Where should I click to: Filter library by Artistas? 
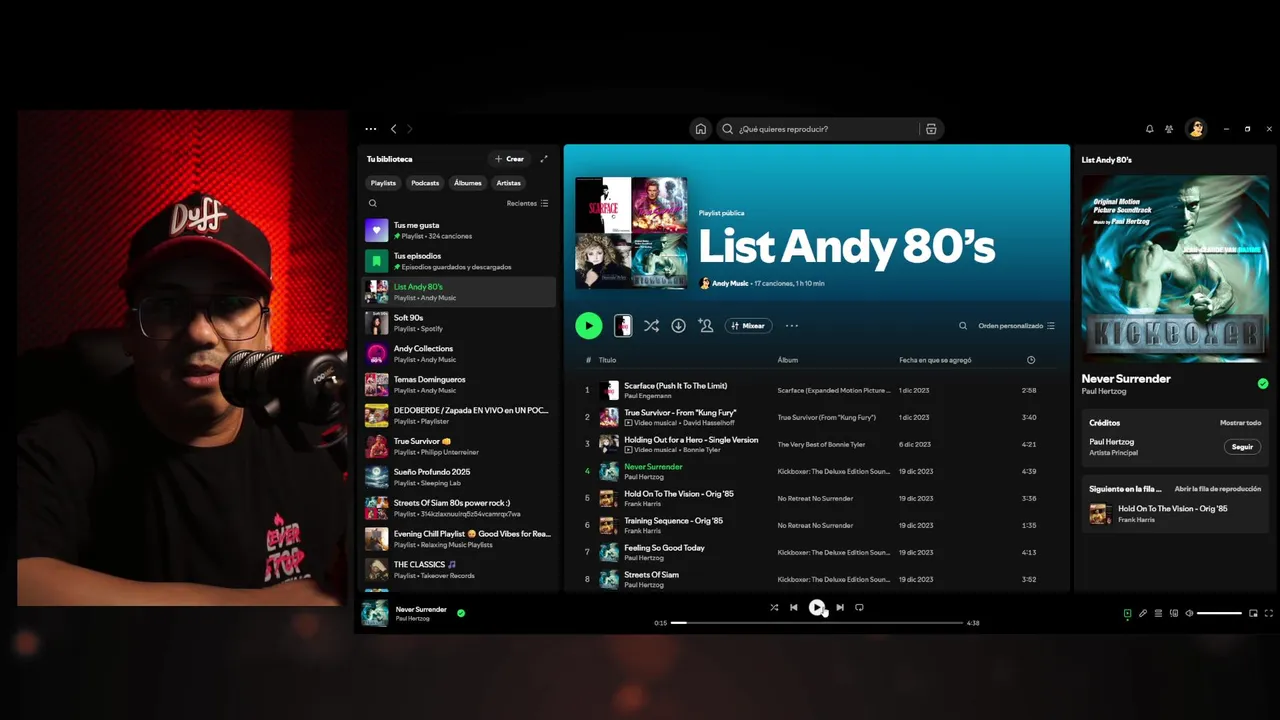(x=509, y=183)
